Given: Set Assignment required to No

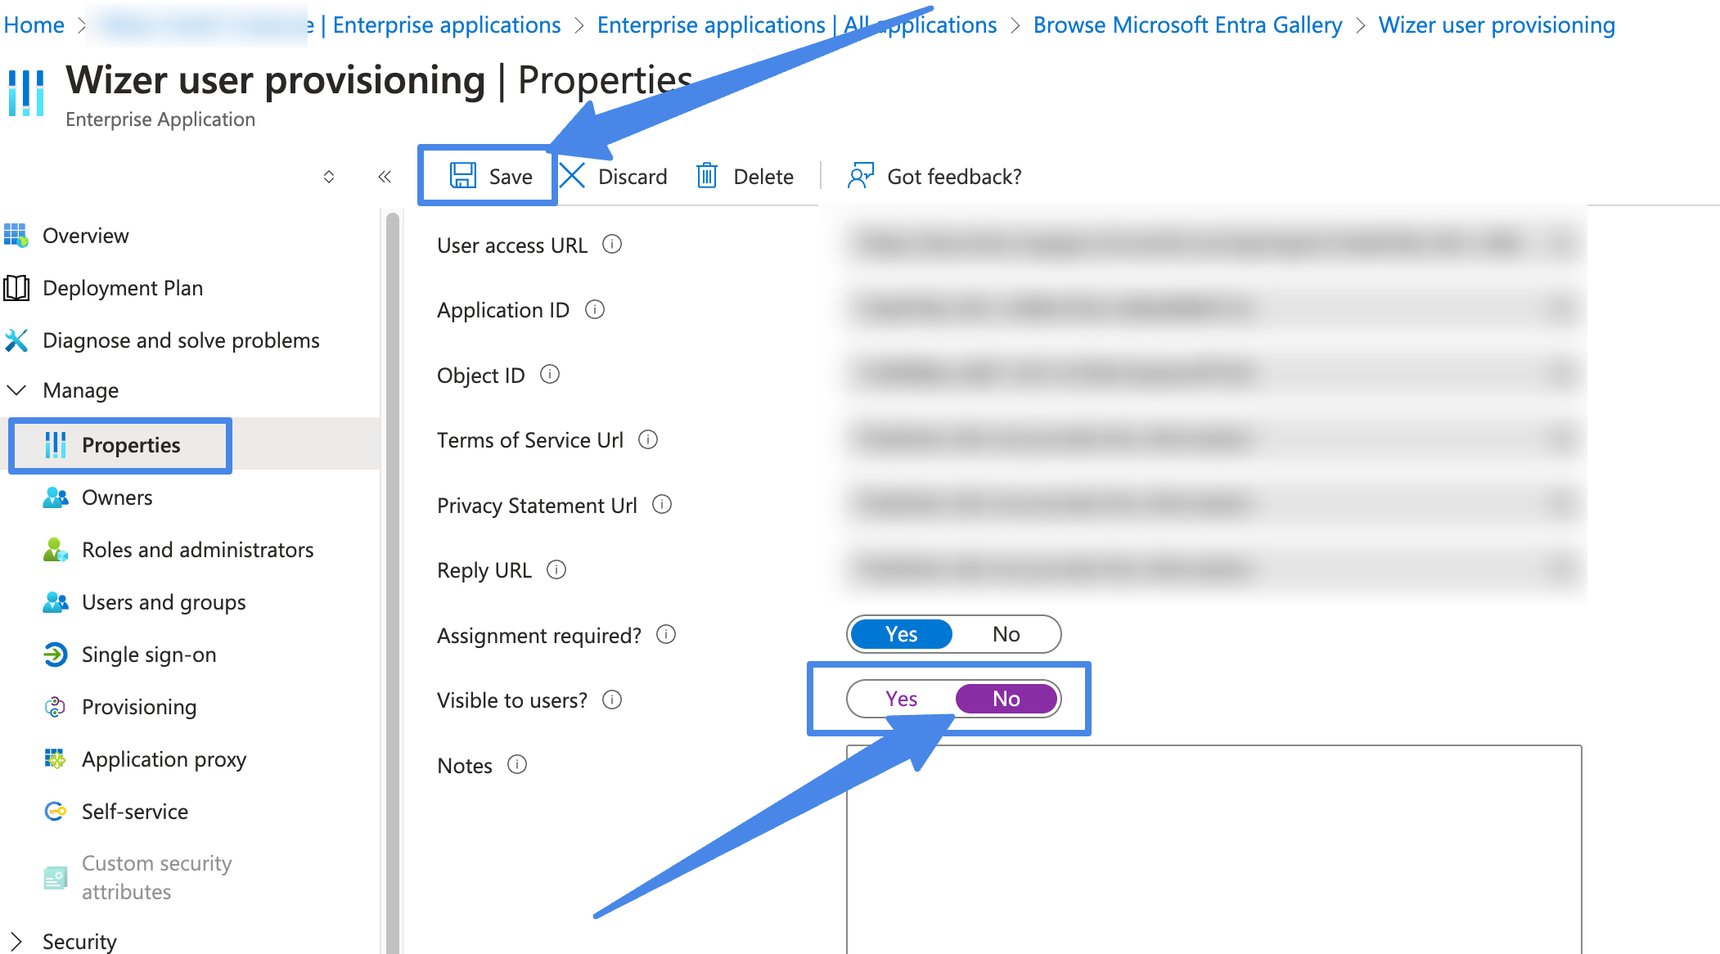Looking at the screenshot, I should [1006, 634].
